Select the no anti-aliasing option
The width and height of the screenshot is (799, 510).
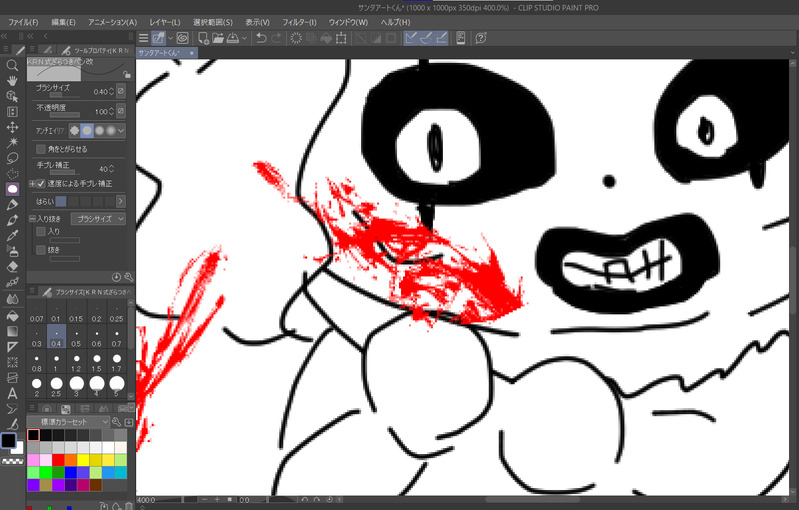(75, 131)
